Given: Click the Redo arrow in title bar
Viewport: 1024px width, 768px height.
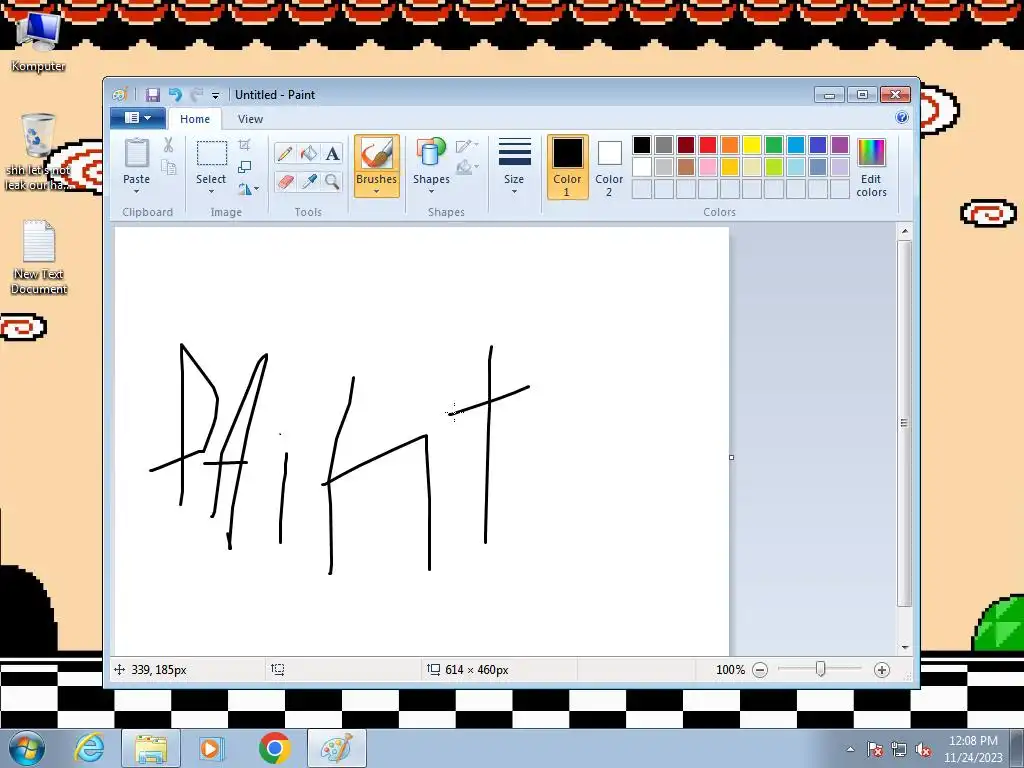Looking at the screenshot, I should click(196, 95).
